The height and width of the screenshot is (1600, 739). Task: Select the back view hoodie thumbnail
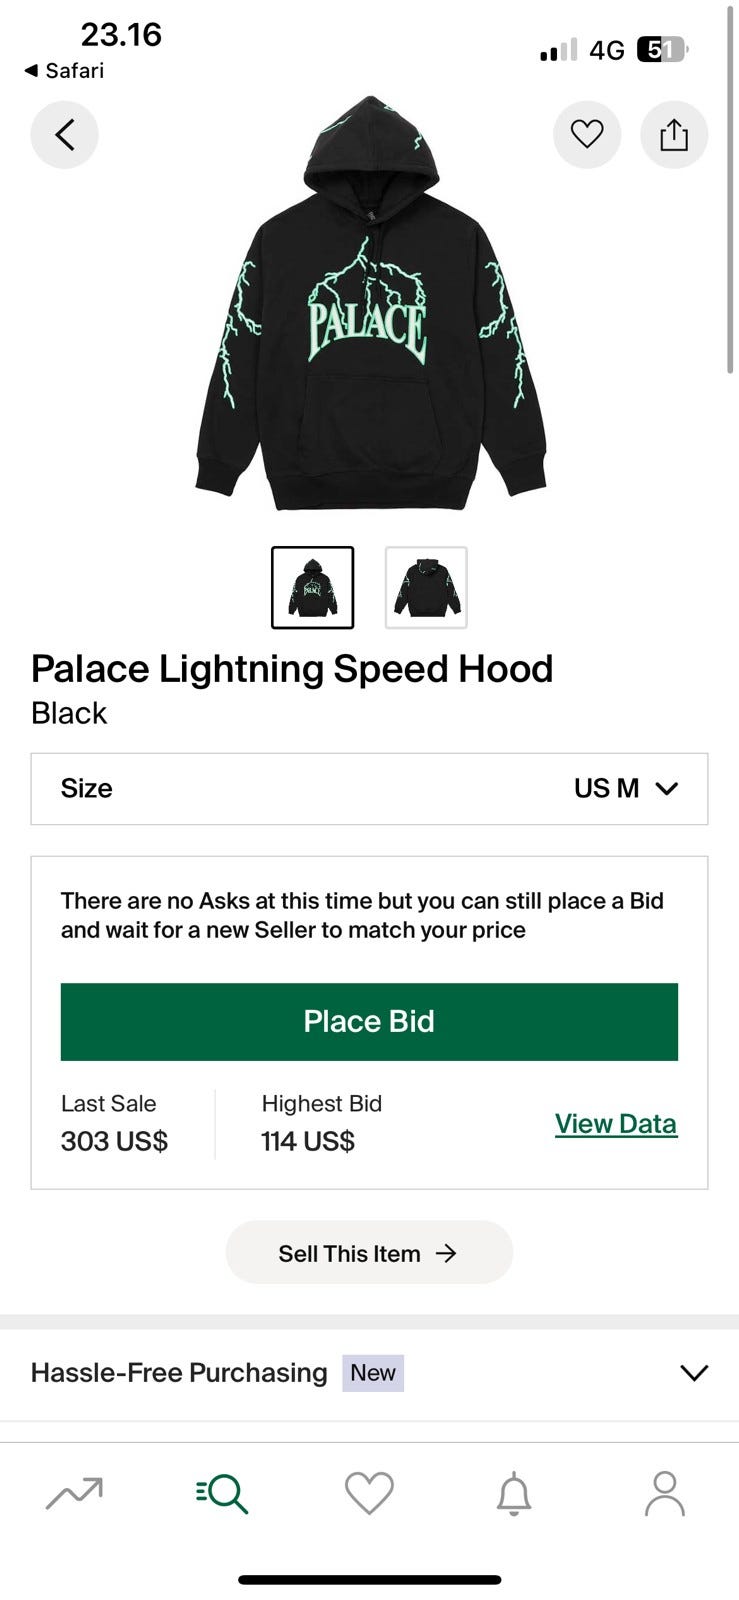[x=426, y=588]
